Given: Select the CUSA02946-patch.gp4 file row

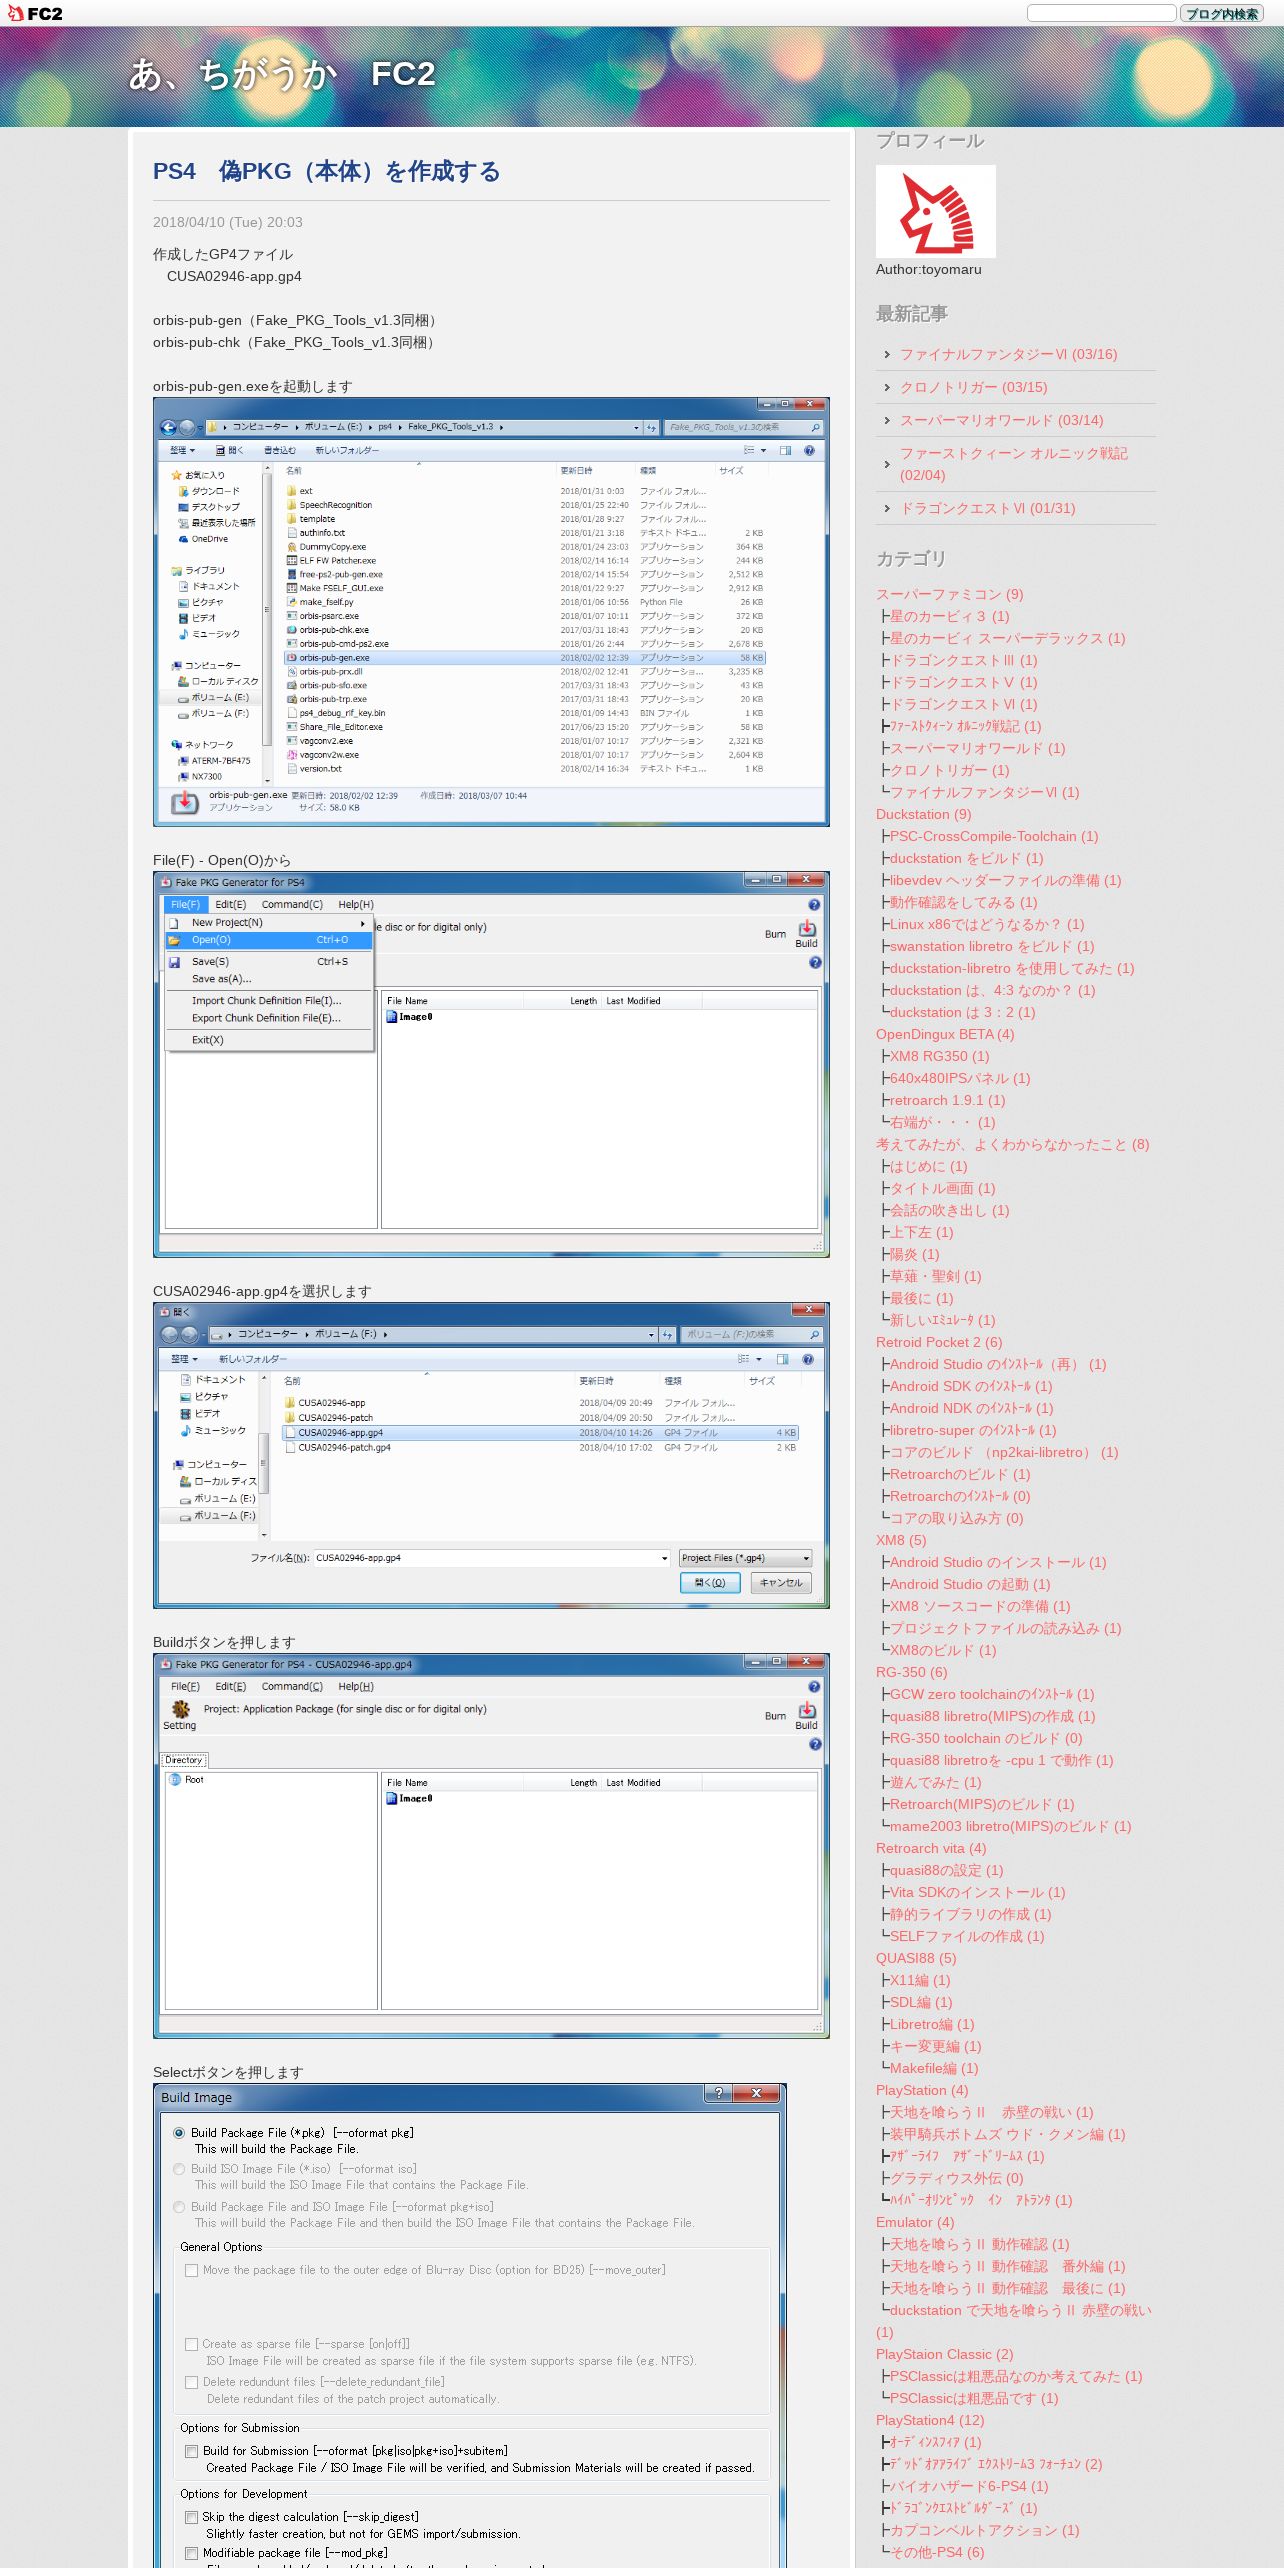Looking at the screenshot, I should coord(540,1447).
